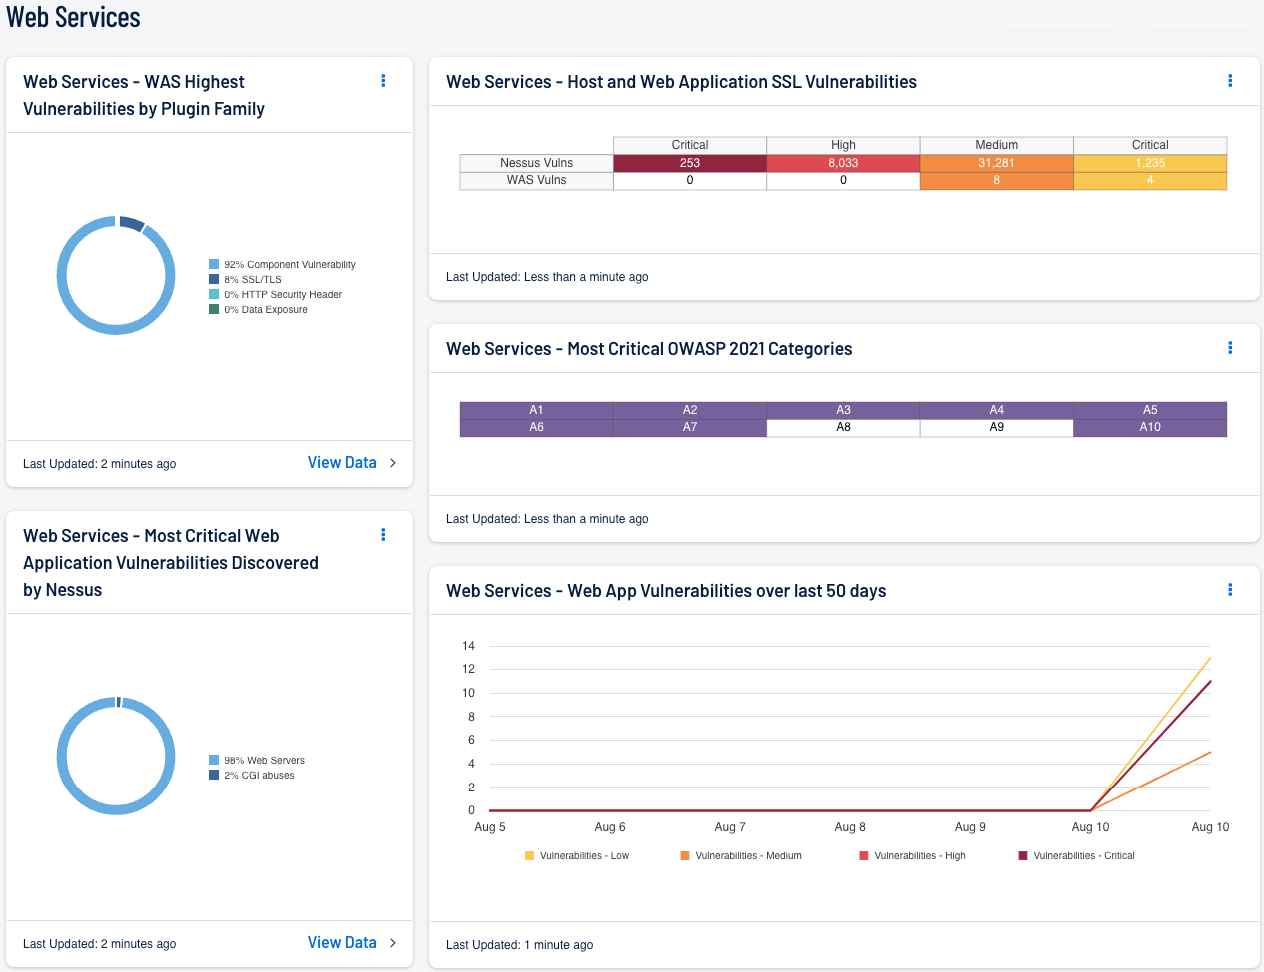Click chevron arrow beside View Data in WAS Highest widget
The image size is (1264, 972).
coord(393,463)
